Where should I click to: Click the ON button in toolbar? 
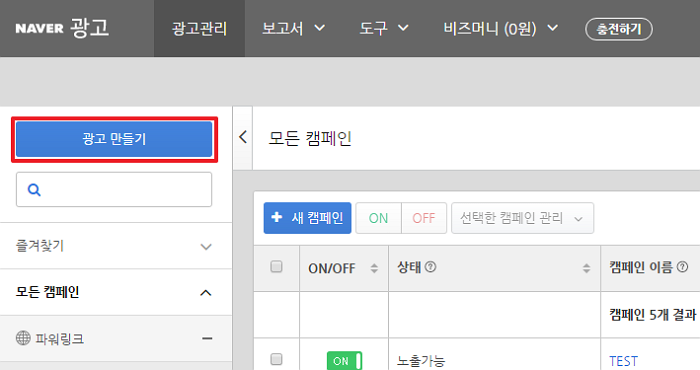379,218
